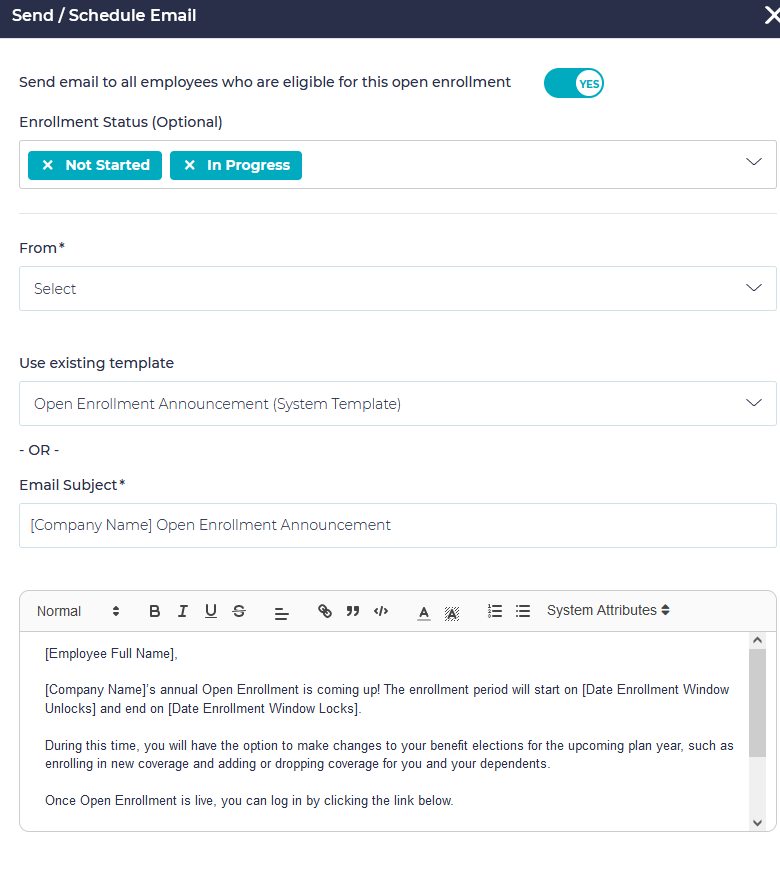Viewport: 780px width, 872px height.
Task: Remove the In Progress status chip
Action: pyautogui.click(x=190, y=165)
